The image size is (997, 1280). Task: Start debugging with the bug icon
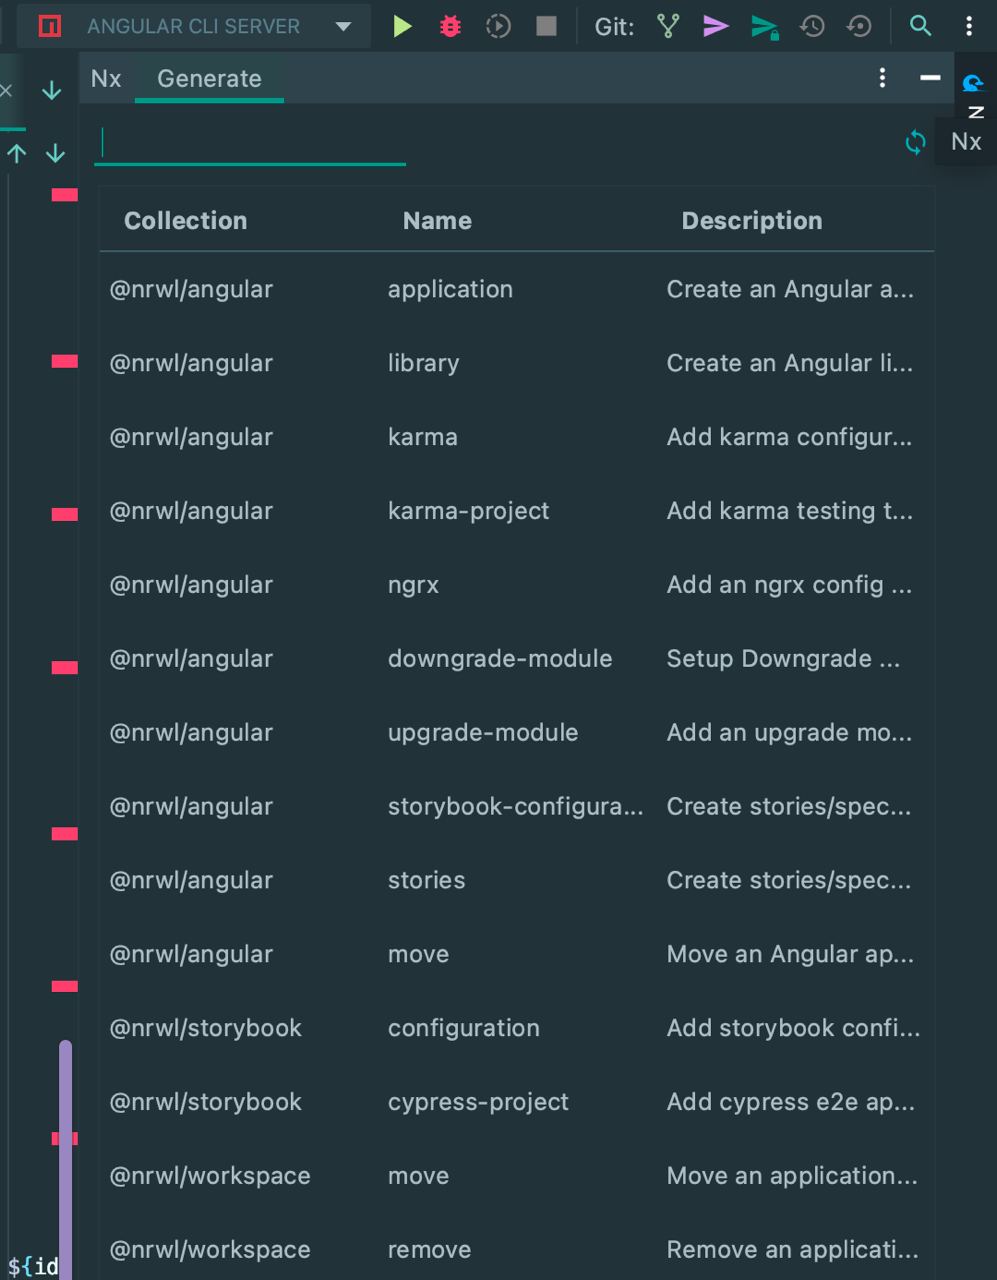pos(450,26)
